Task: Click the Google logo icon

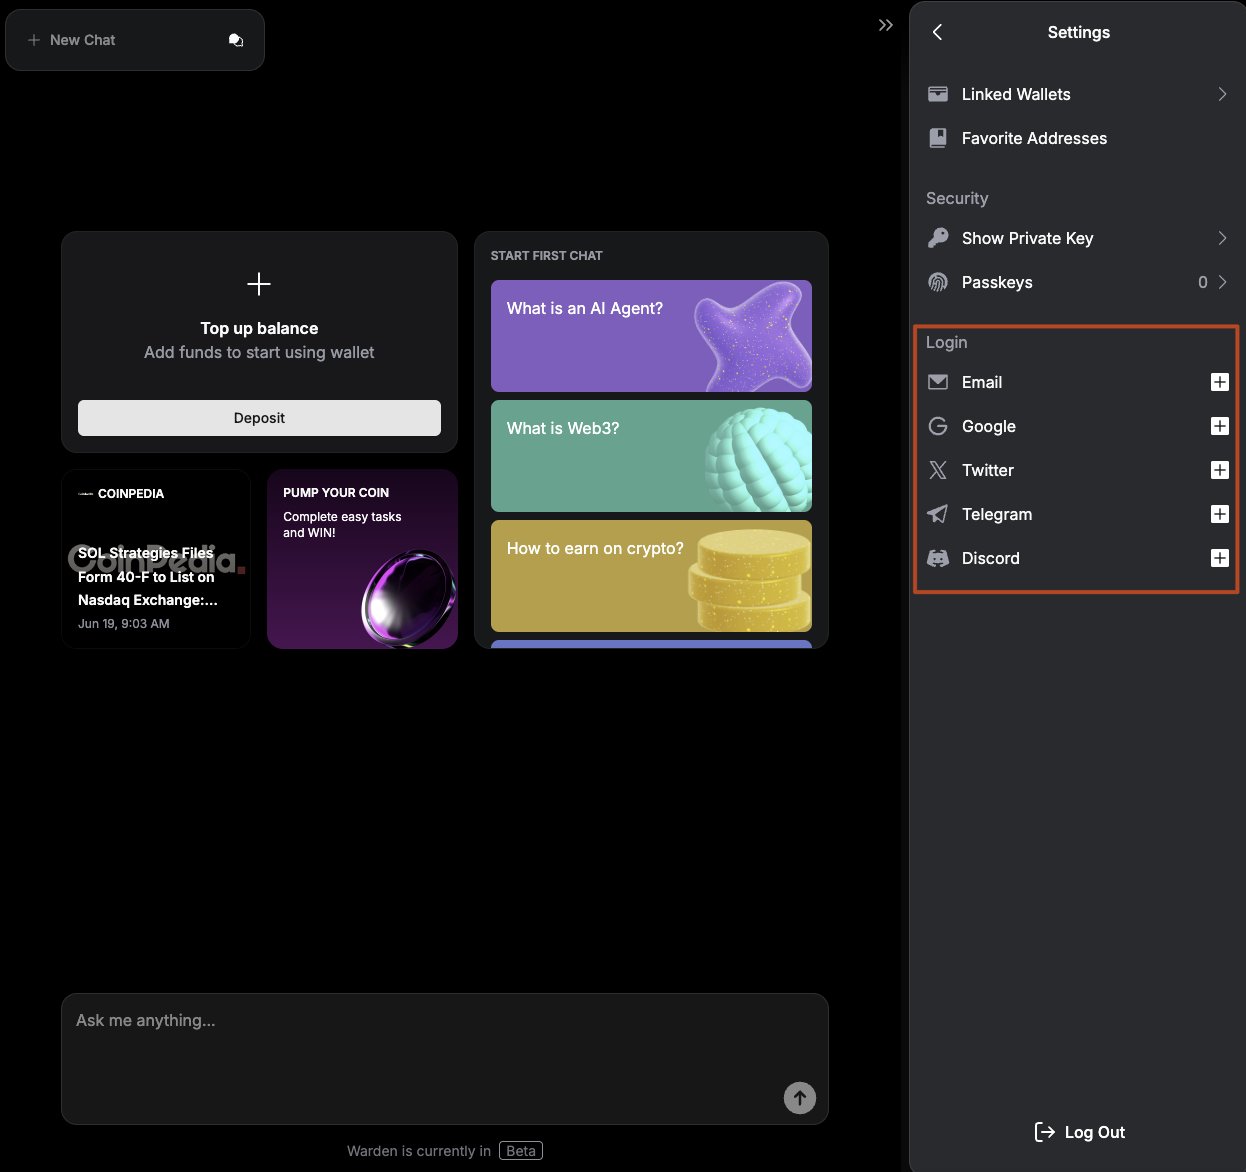Action: click(938, 426)
